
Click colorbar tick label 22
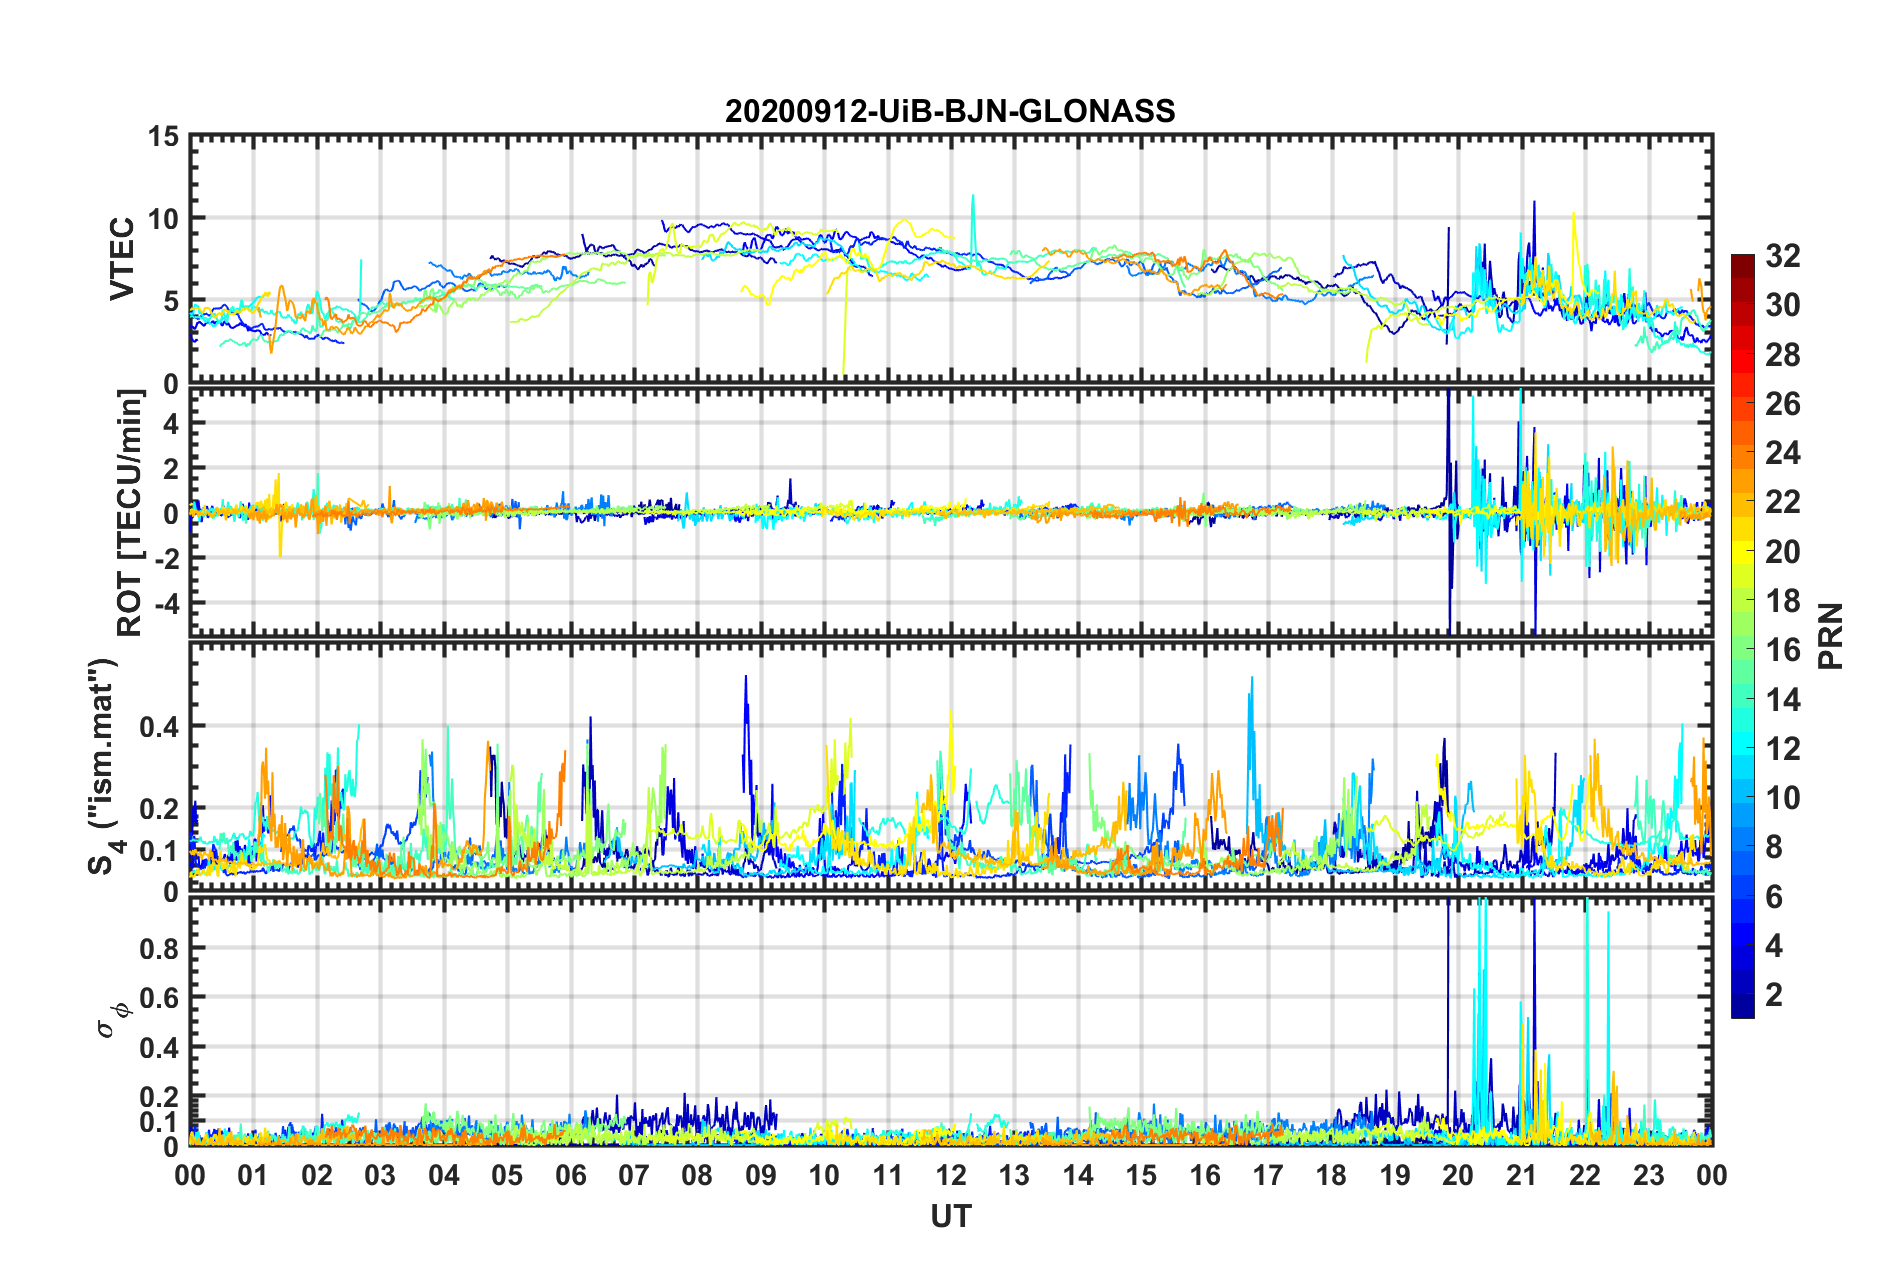[x=1782, y=502]
